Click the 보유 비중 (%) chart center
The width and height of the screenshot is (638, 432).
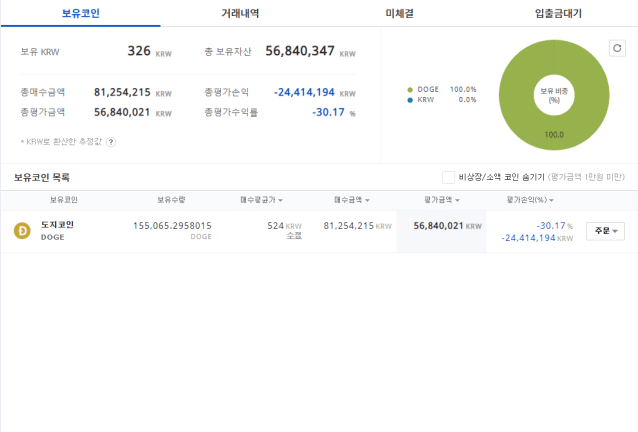[554, 95]
